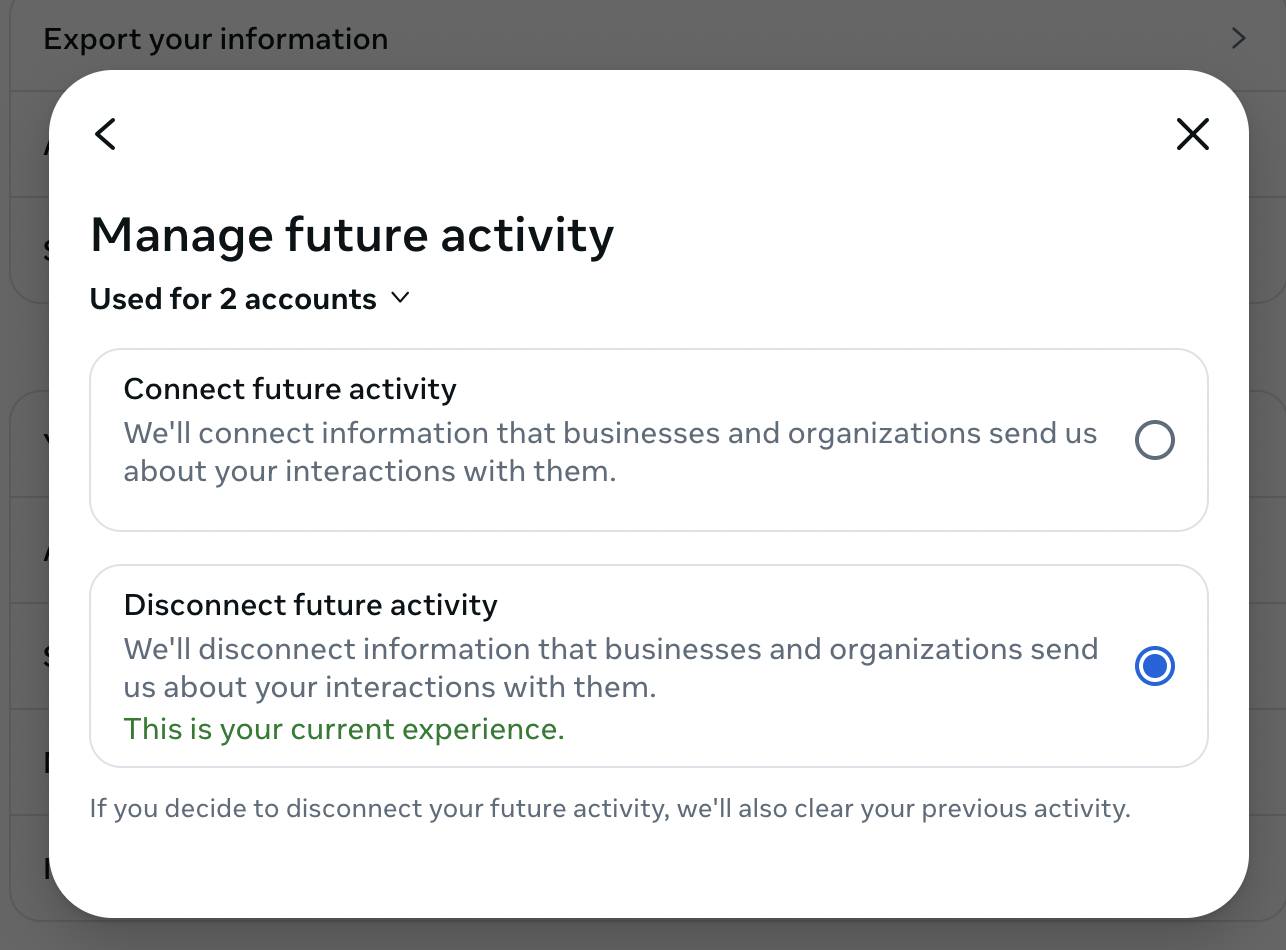The height and width of the screenshot is (950, 1286).
Task: Open Export your information in the background
Action: (216, 39)
